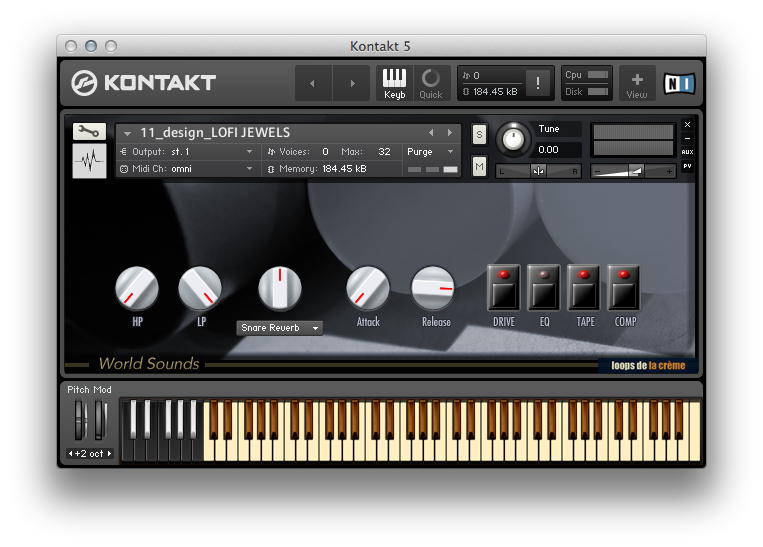This screenshot has height=547, width=763.
Task: Click the reverb amount knob
Action: pyautogui.click(x=280, y=288)
